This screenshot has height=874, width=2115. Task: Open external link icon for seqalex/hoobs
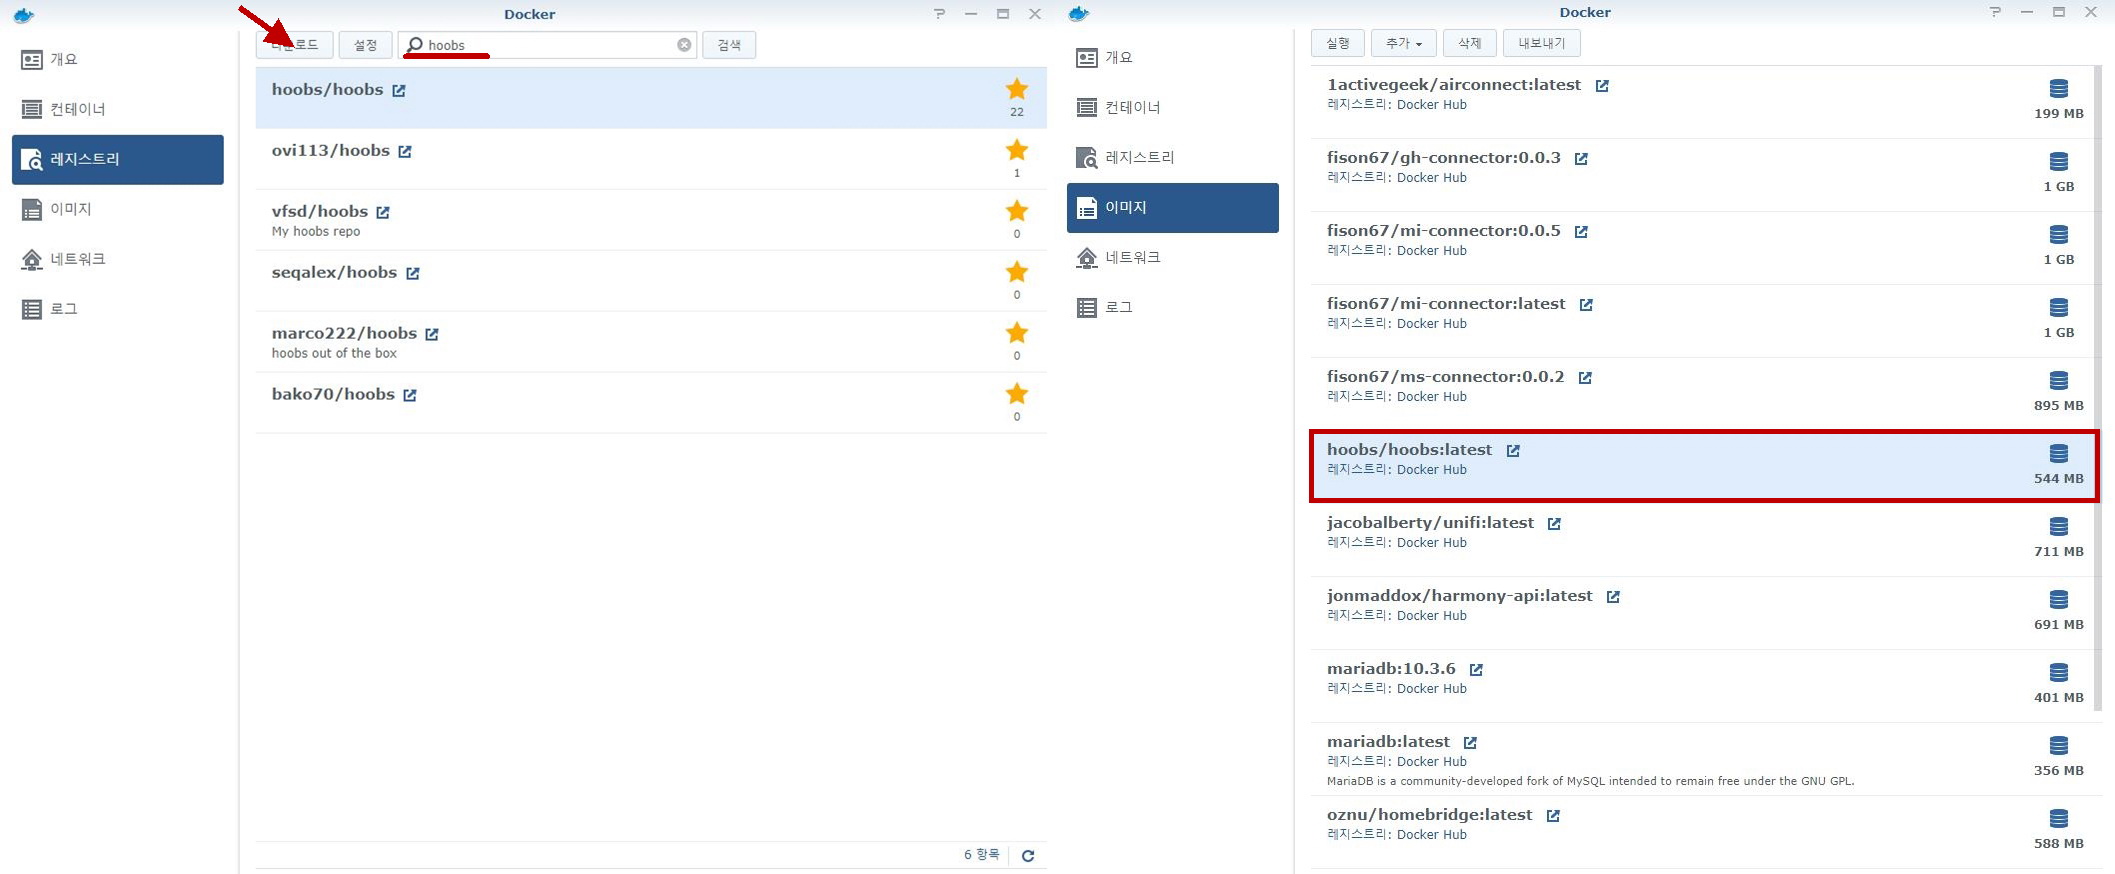tap(413, 274)
